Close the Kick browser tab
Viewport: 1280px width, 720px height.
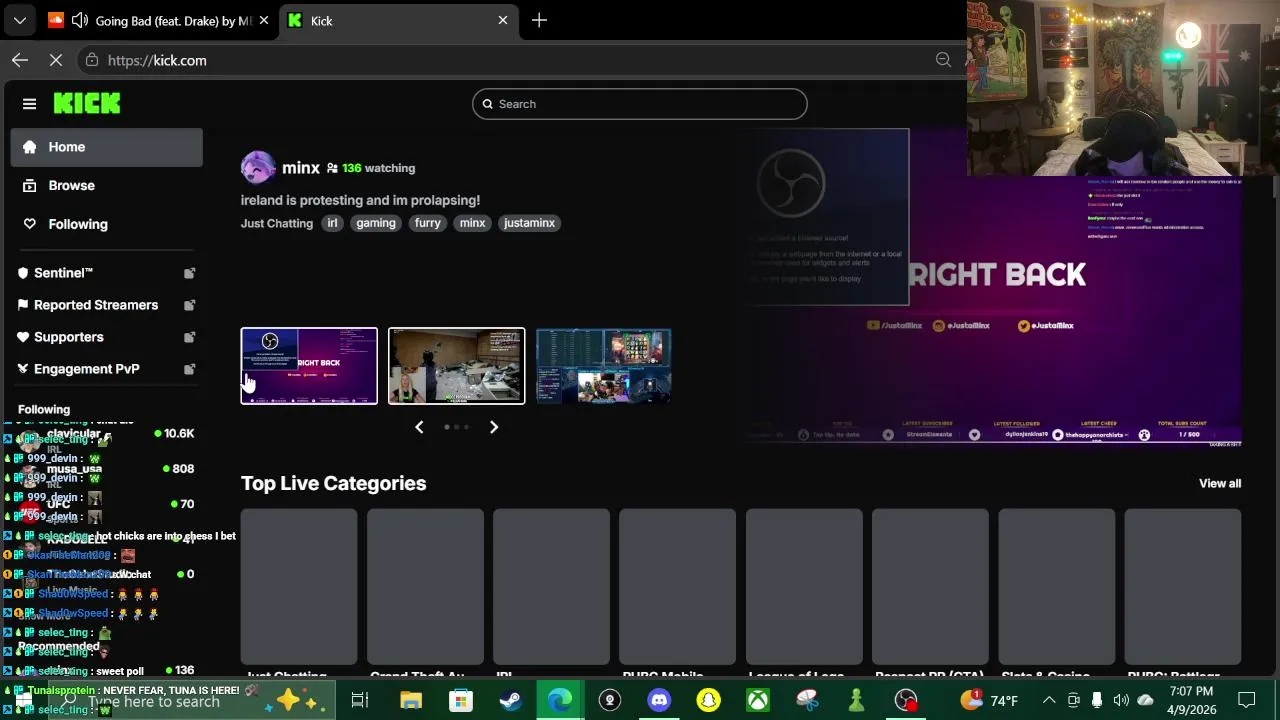tap(503, 20)
